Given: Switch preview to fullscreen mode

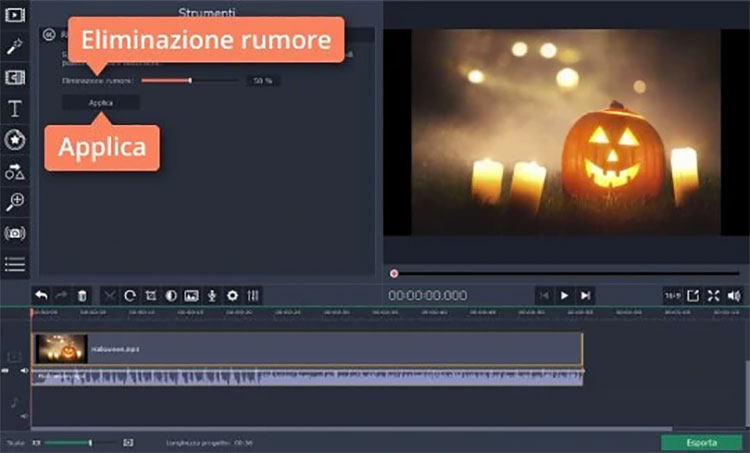Looking at the screenshot, I should [x=713, y=296].
